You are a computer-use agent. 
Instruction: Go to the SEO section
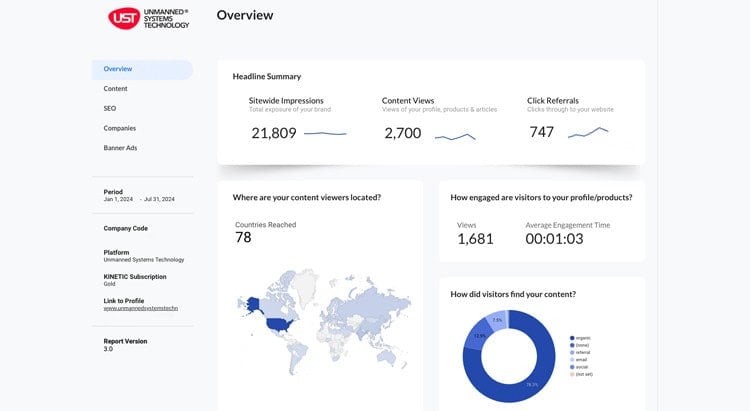[110, 109]
